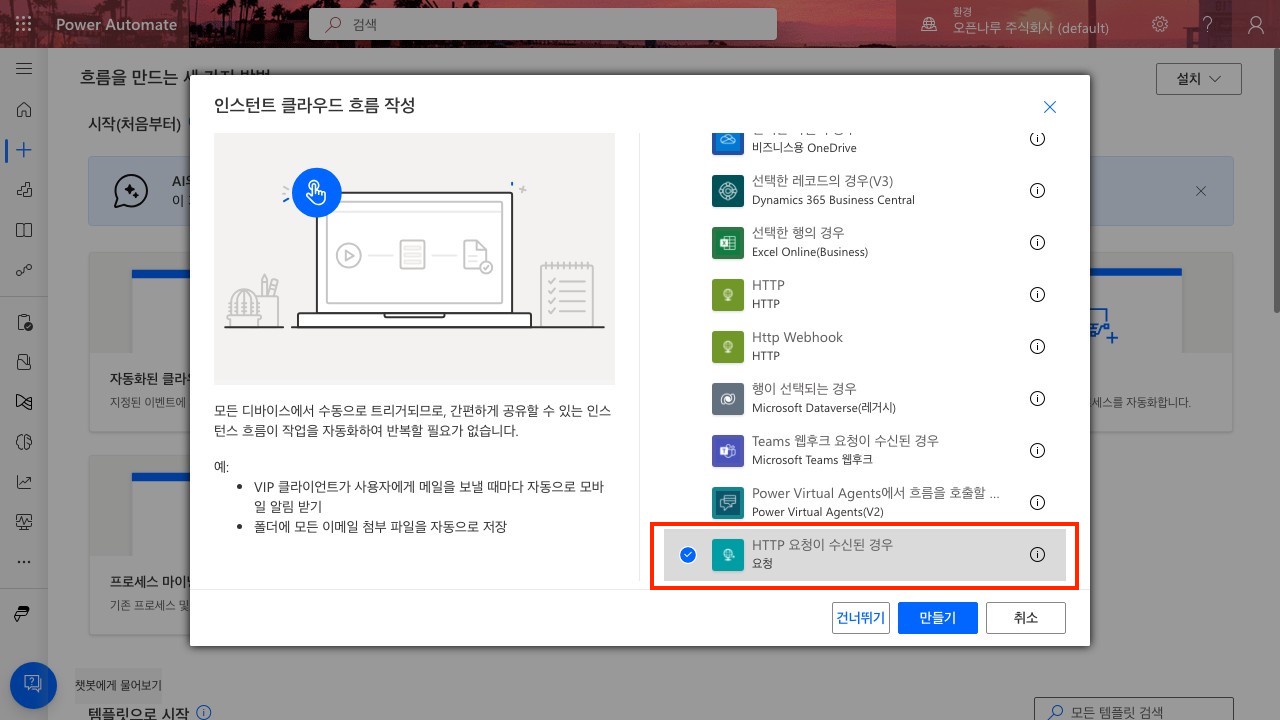Image resolution: width=1280 pixels, height=720 pixels.
Task: Click the settings gear icon
Action: [1160, 24]
